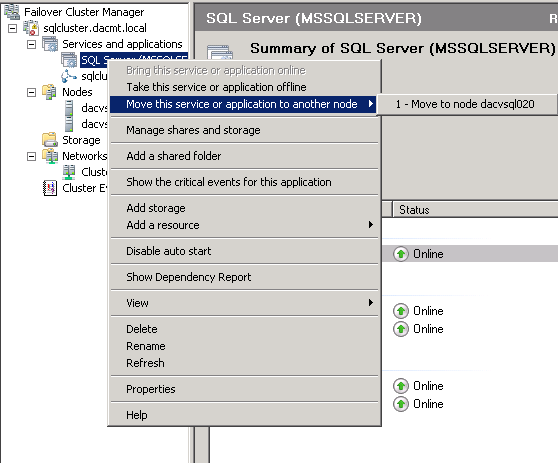Show the critical events for this application
Screen dimensions: 558x463
pyautogui.click(x=244, y=182)
